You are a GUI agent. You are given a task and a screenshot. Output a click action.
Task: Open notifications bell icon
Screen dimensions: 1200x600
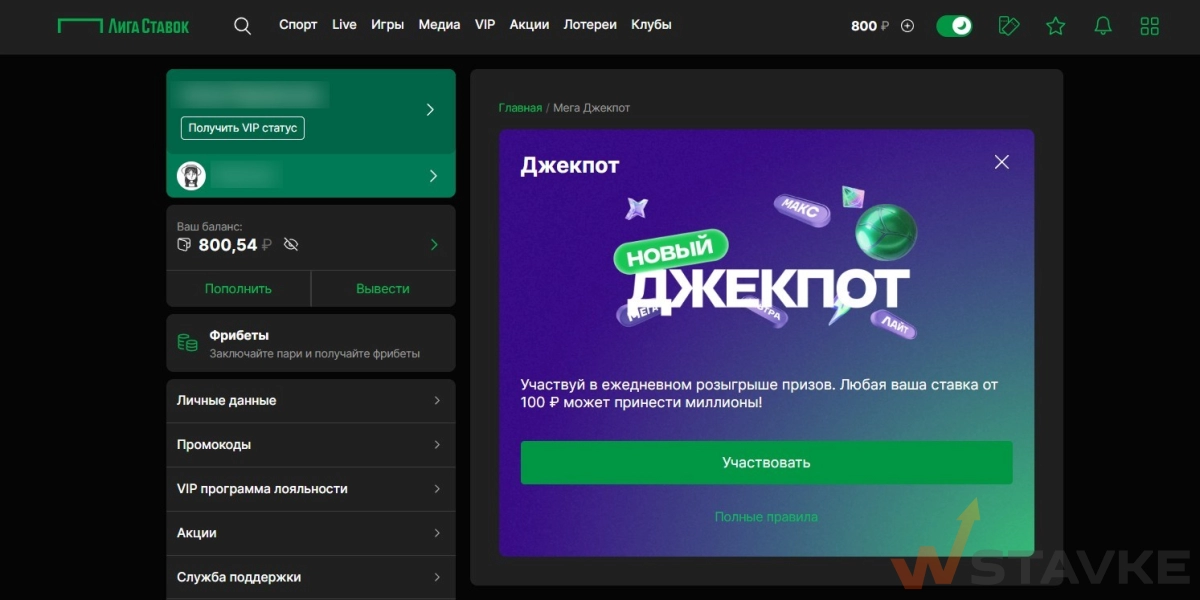tap(1103, 26)
